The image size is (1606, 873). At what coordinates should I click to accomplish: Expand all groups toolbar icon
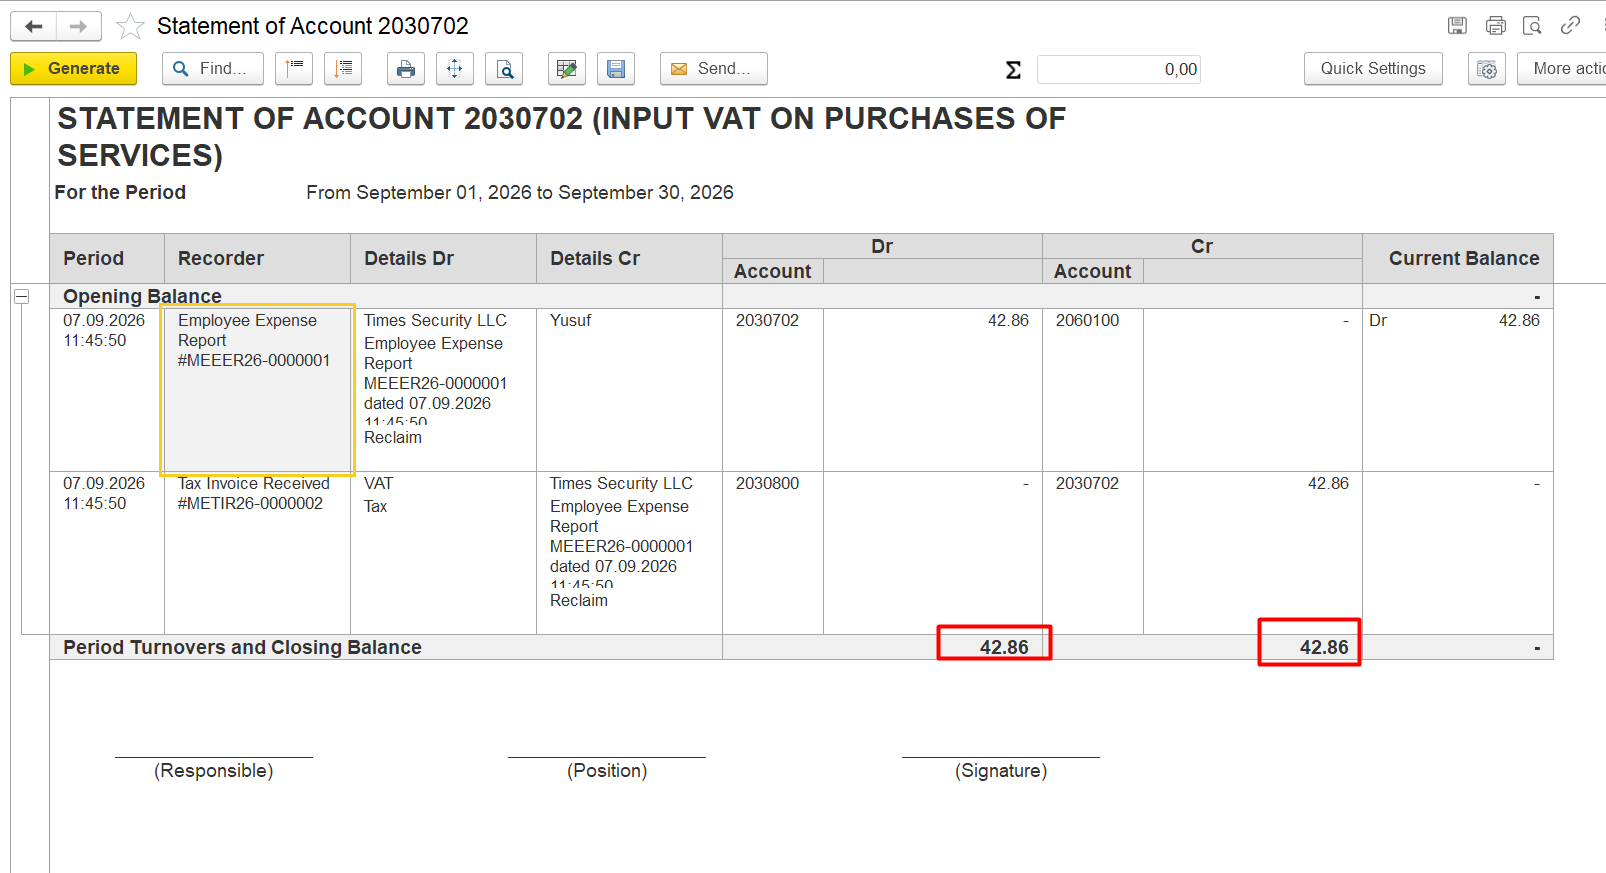point(343,69)
